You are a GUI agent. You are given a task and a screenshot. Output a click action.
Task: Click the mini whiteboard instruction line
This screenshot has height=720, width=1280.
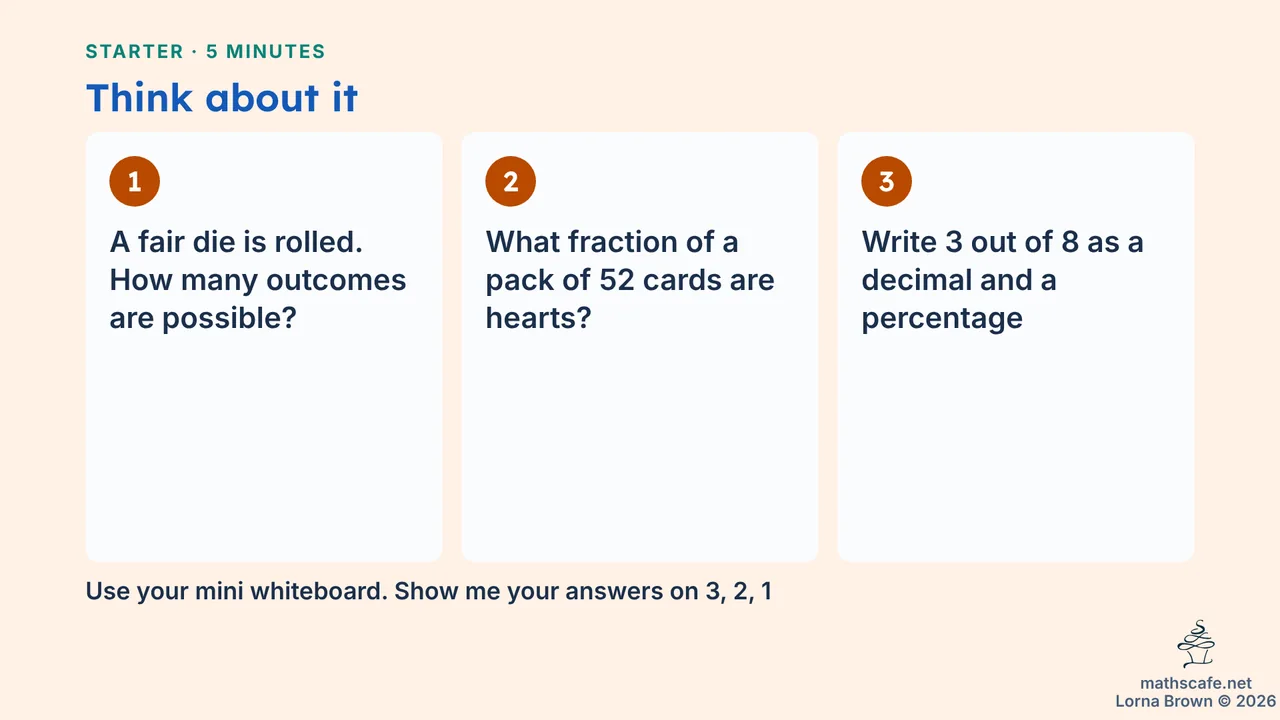pos(429,591)
